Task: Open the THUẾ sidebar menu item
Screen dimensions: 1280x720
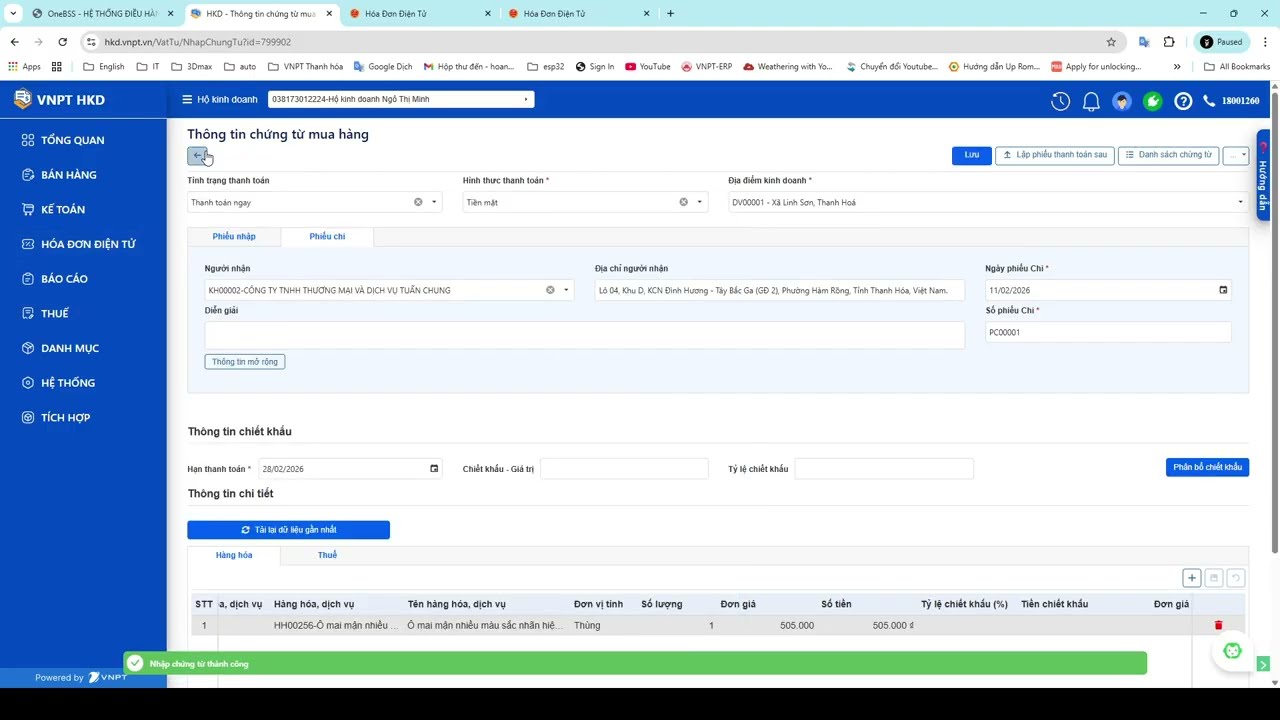Action: [55, 313]
